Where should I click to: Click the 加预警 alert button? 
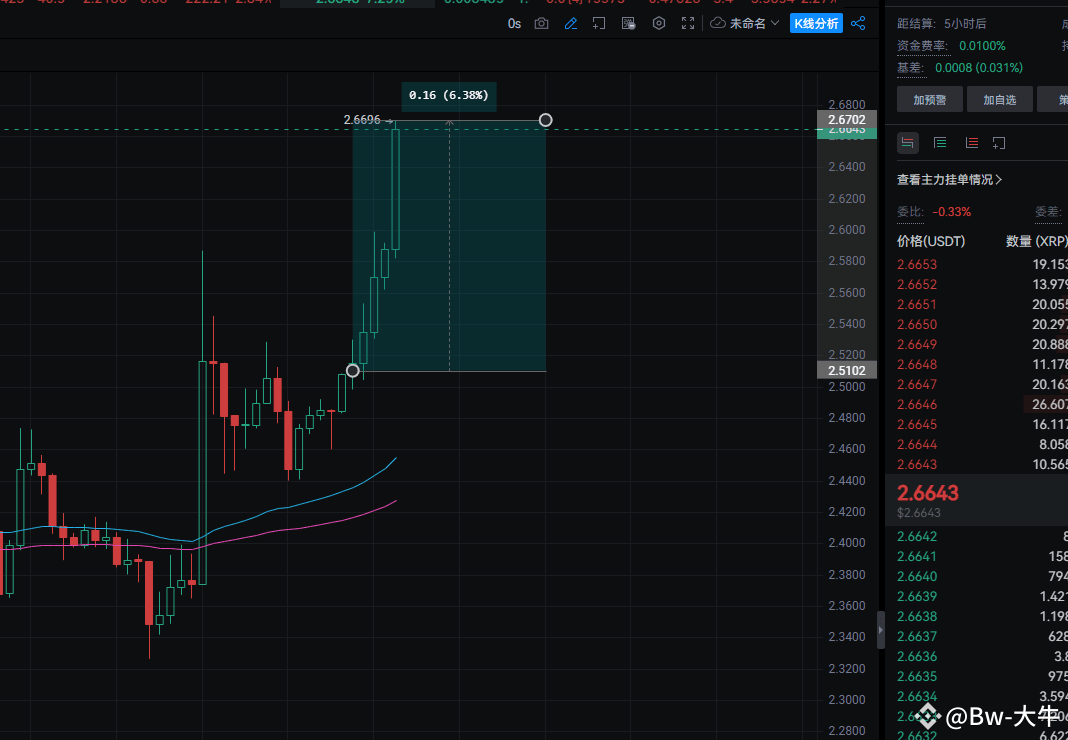929,99
